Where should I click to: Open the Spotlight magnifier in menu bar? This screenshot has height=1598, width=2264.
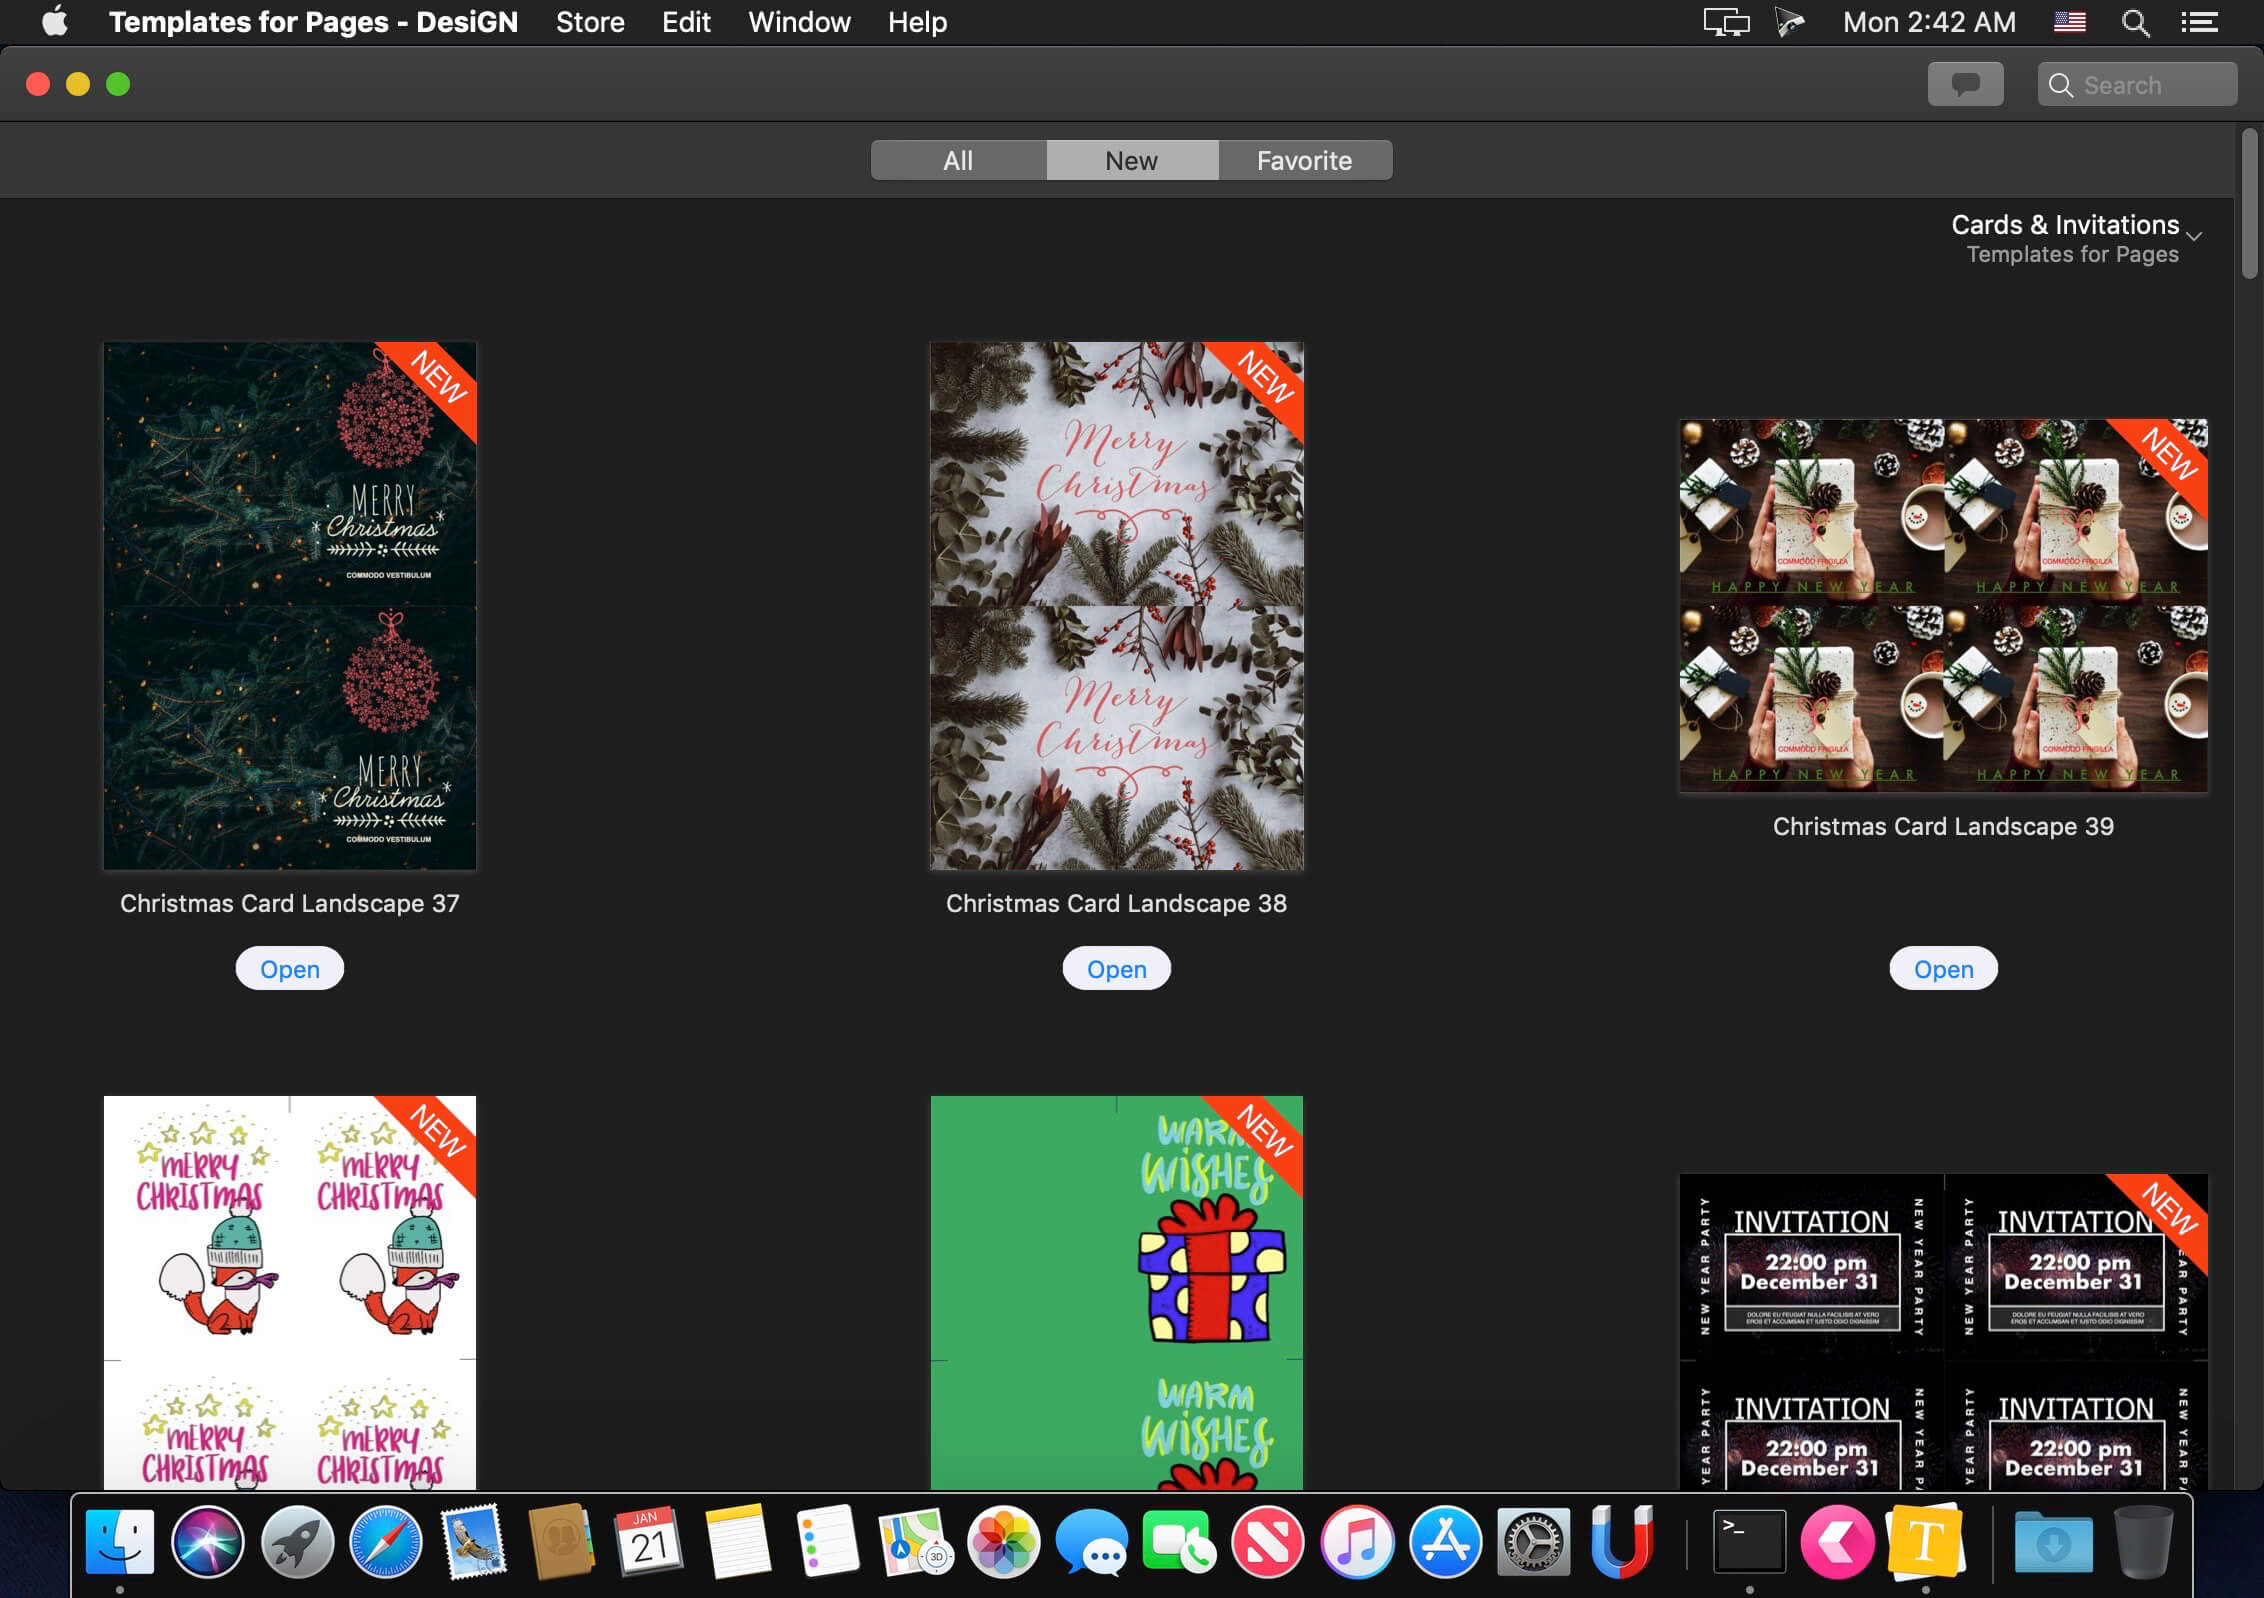tap(2135, 22)
